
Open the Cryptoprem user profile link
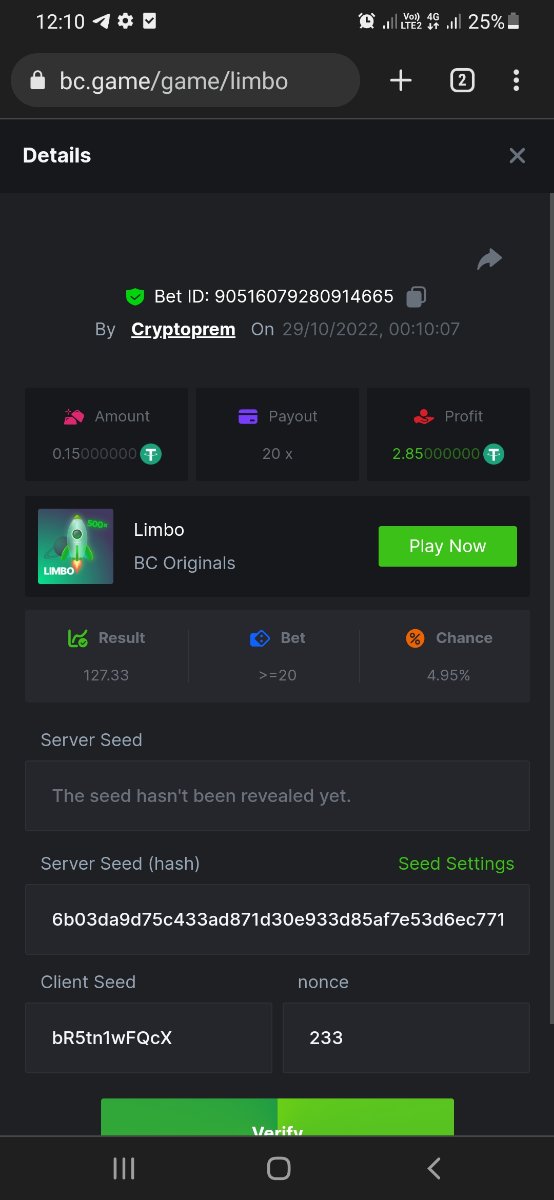pos(183,329)
